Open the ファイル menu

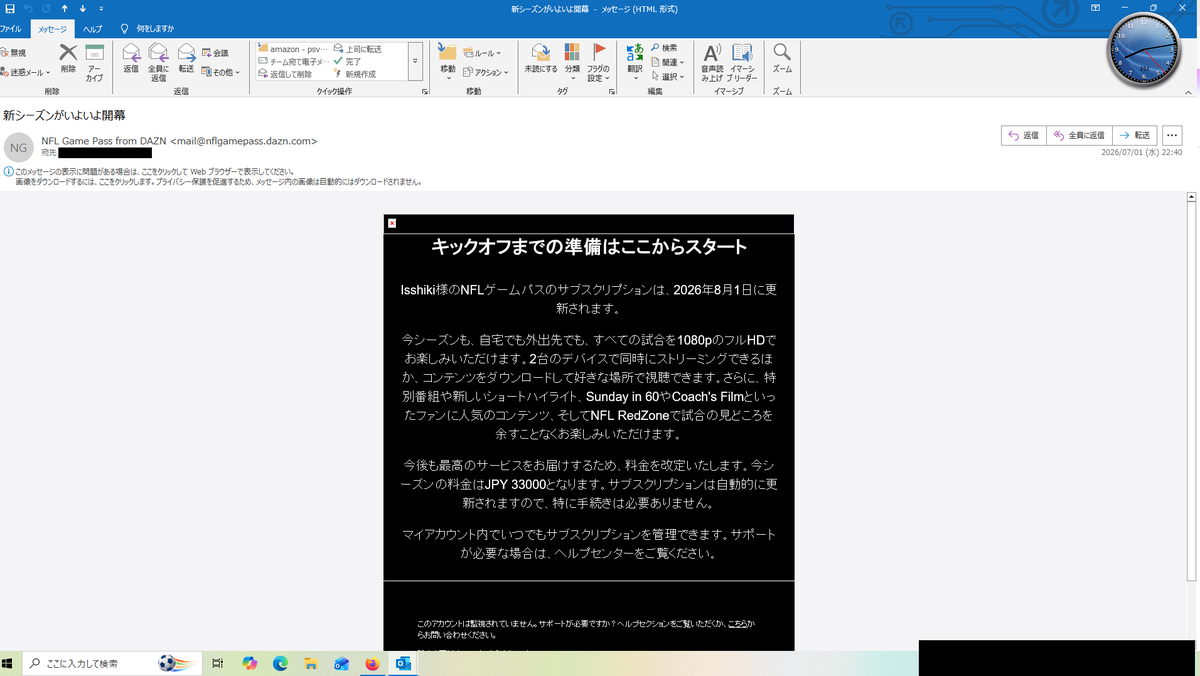point(10,29)
